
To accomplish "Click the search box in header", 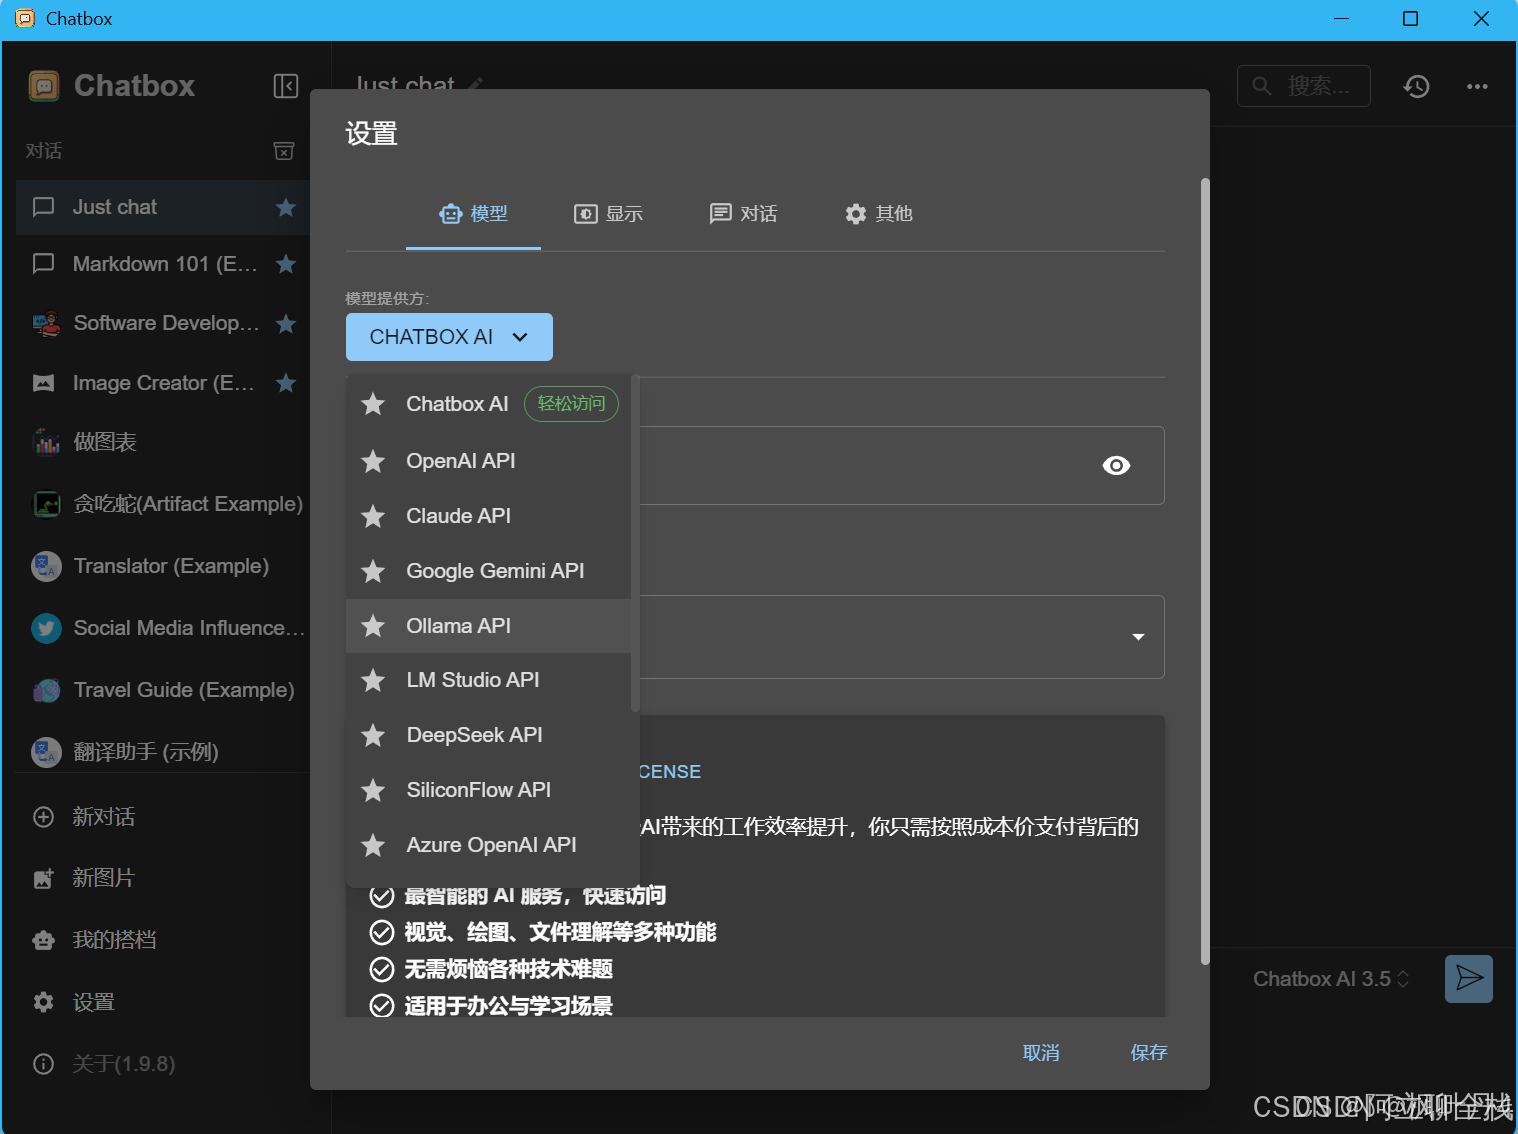I will click(x=1304, y=86).
